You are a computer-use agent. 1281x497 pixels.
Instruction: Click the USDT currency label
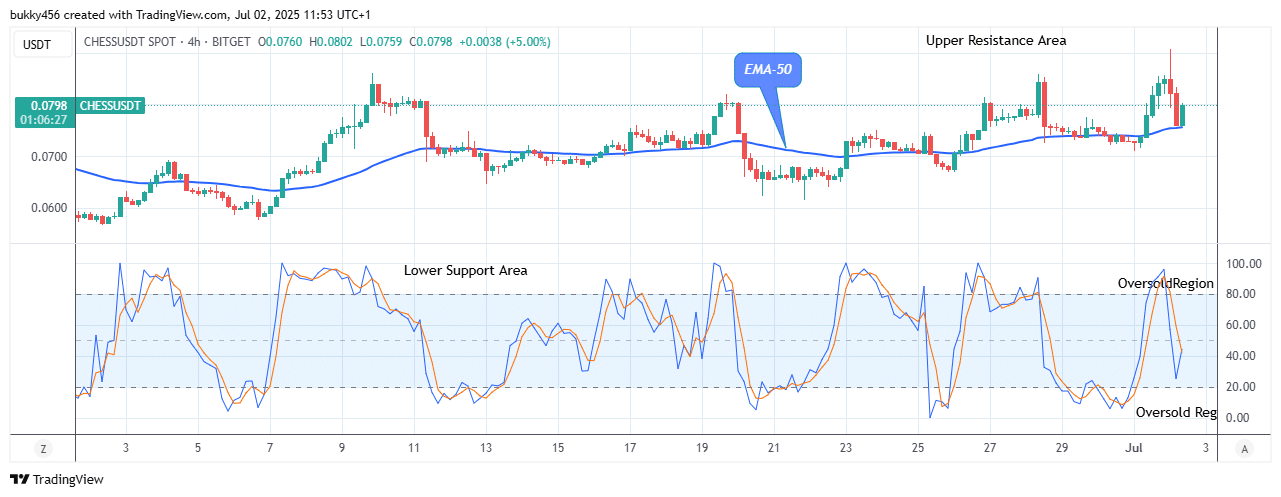coord(43,42)
